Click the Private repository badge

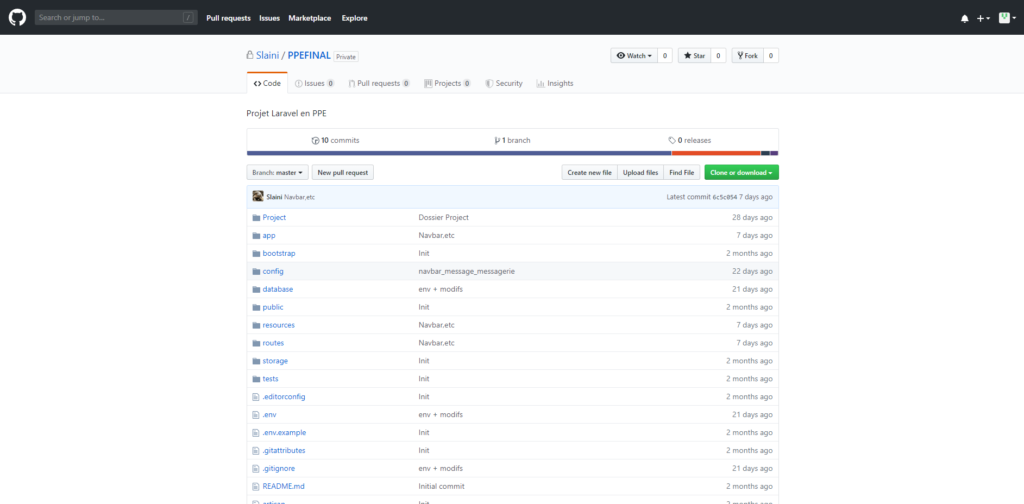point(346,57)
